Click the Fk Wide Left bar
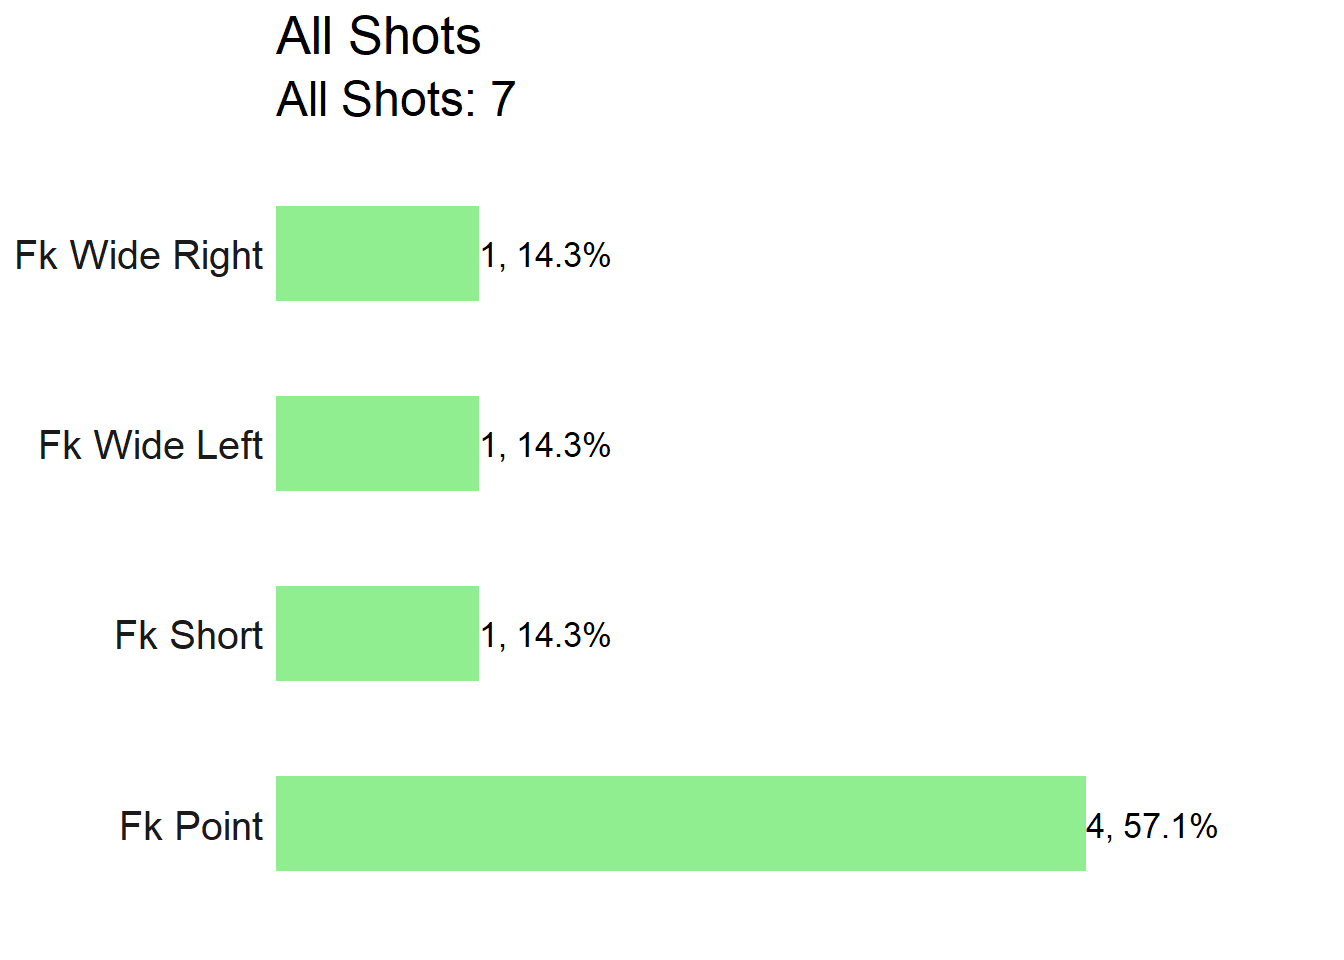Viewport: 1344px width, 960px height. tap(377, 443)
